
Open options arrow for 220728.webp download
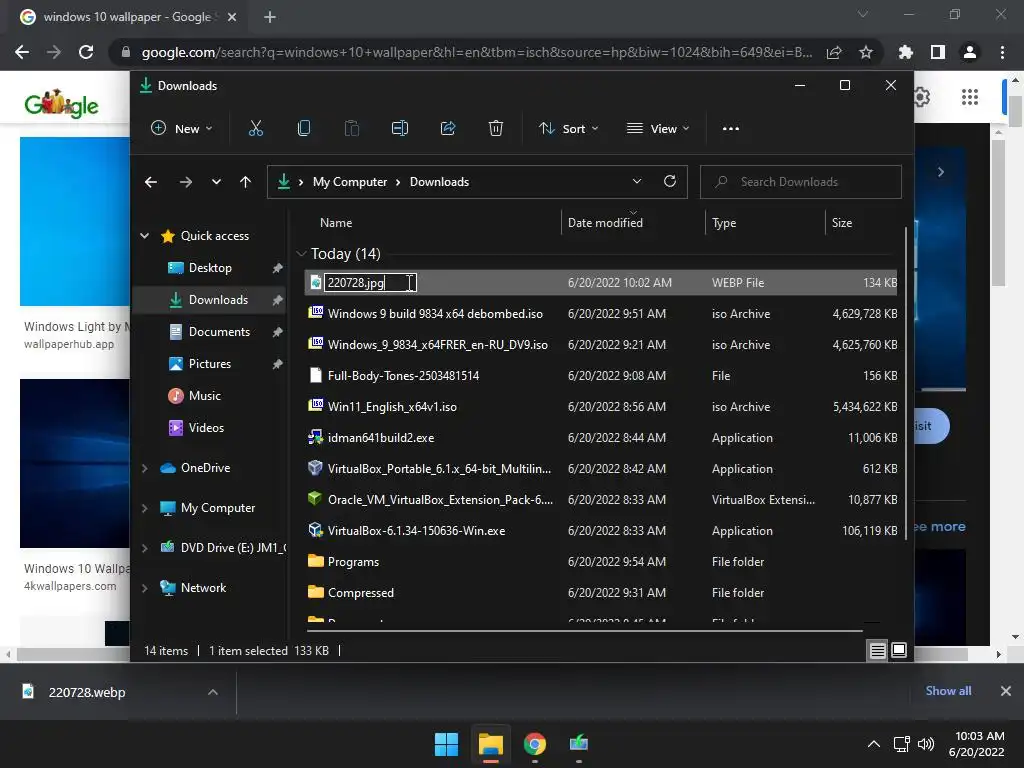pos(213,692)
